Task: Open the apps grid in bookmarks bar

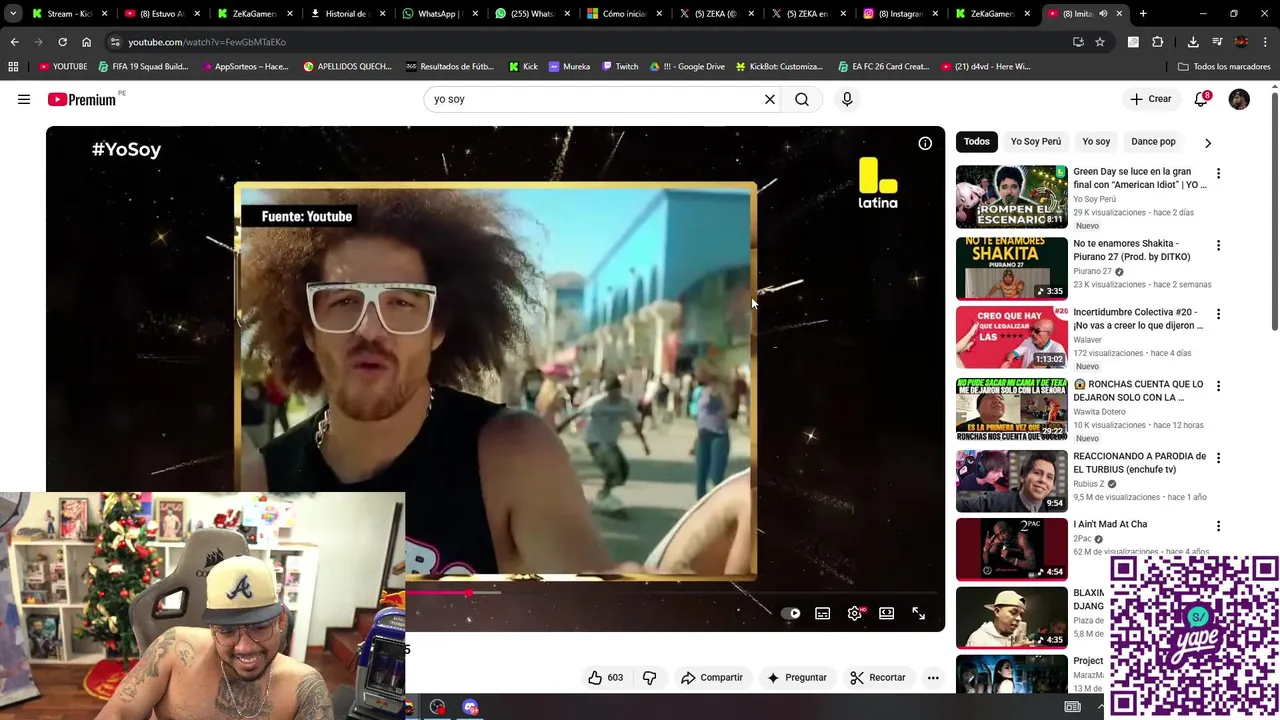Action: [x=13, y=67]
